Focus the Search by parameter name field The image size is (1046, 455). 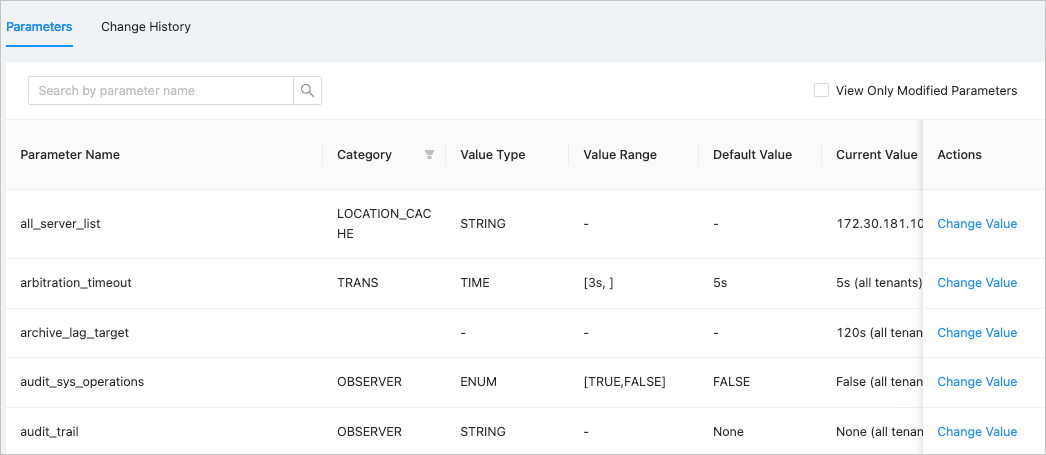point(160,91)
